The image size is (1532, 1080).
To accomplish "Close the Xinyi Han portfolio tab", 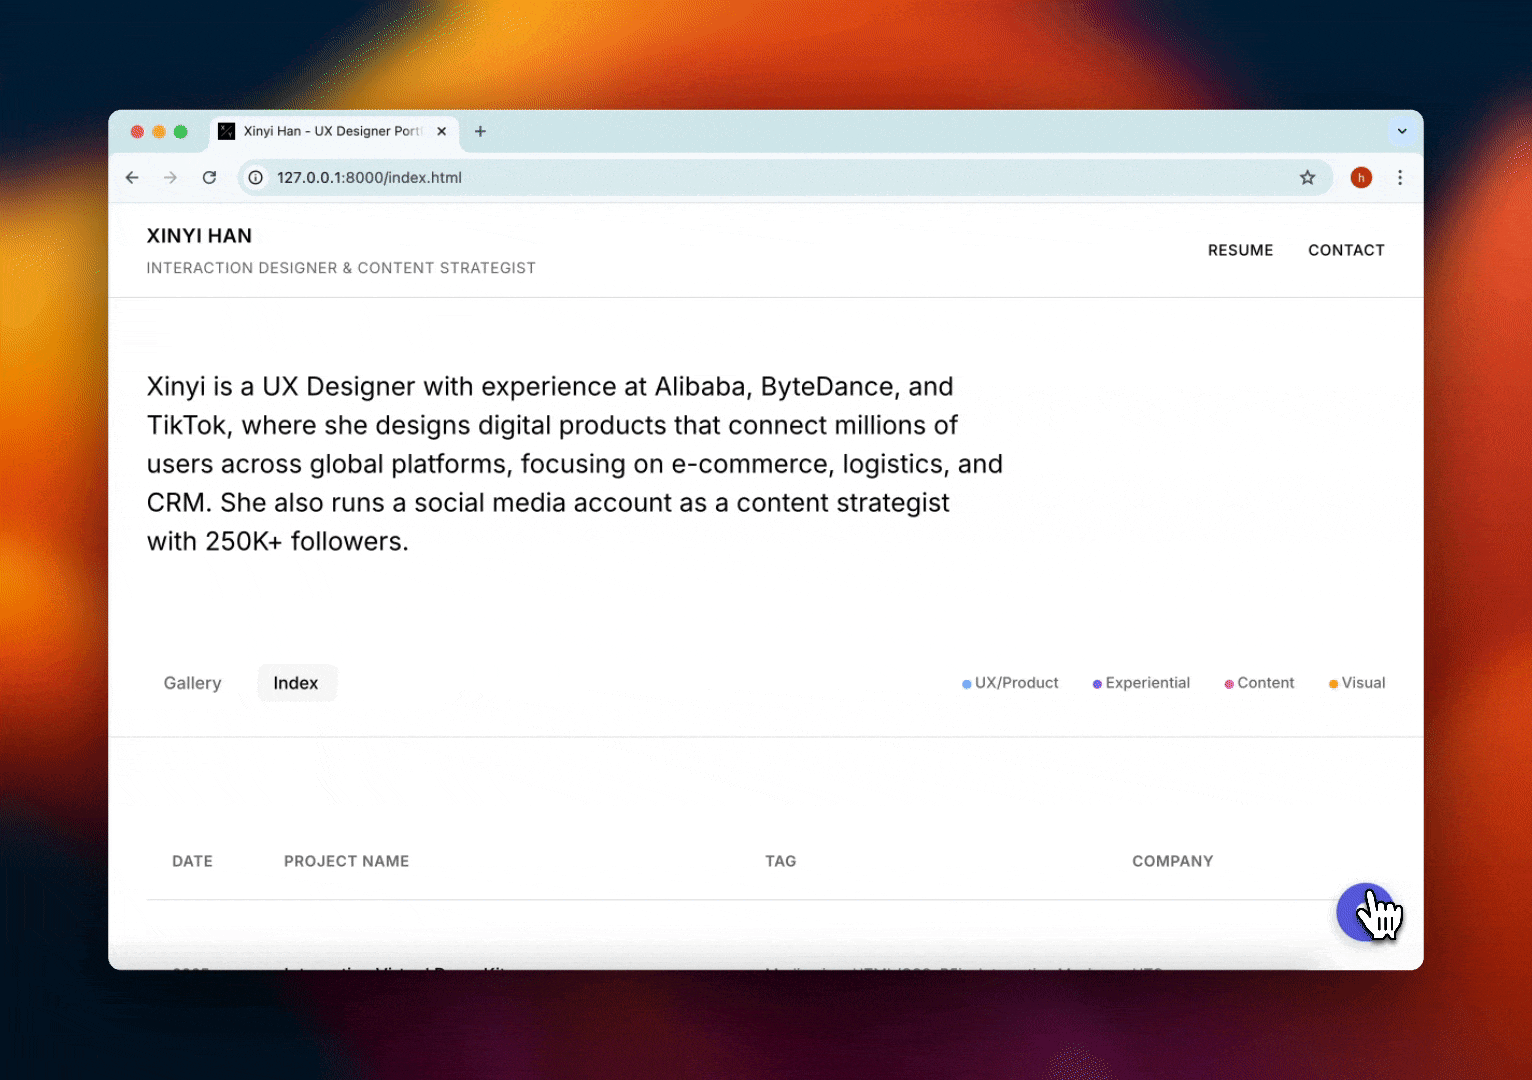I will point(441,131).
